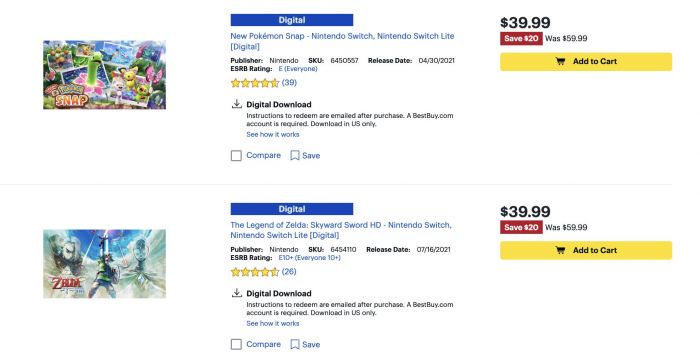Click See how it works under Pokémon Snap
Viewport: 700px width, 360px height.
click(273, 134)
